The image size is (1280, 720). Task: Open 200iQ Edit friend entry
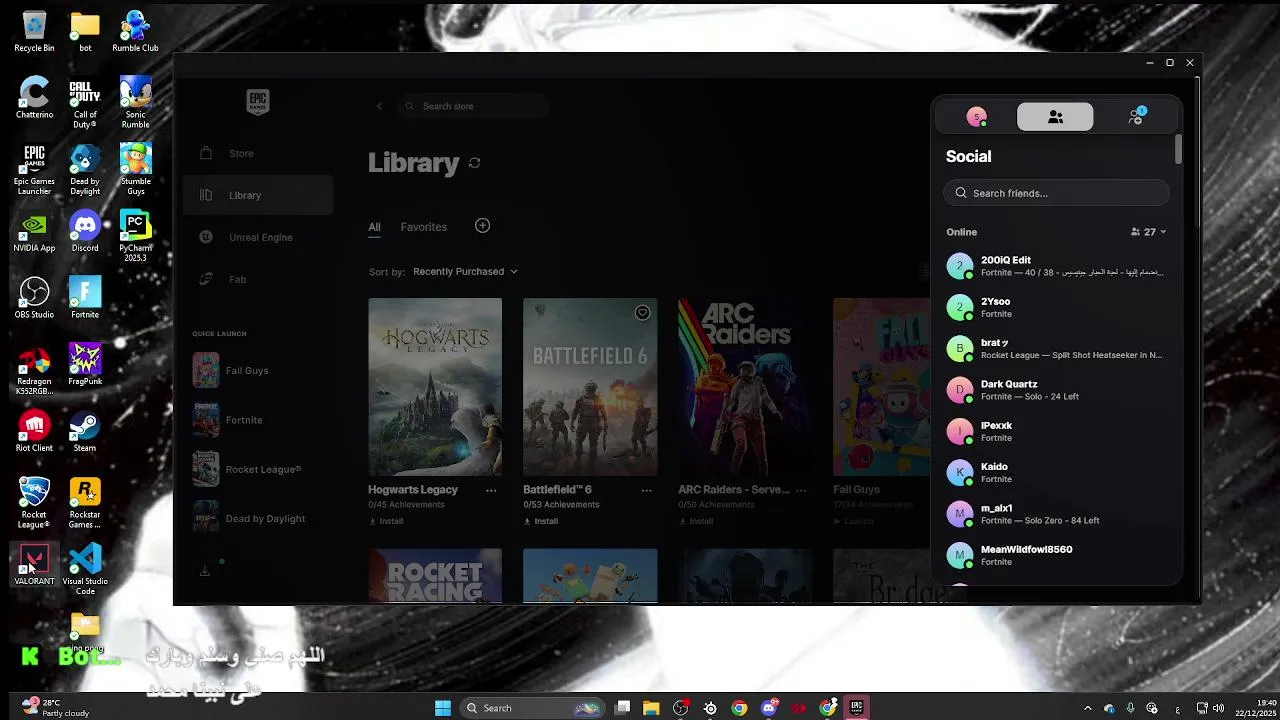point(1056,266)
